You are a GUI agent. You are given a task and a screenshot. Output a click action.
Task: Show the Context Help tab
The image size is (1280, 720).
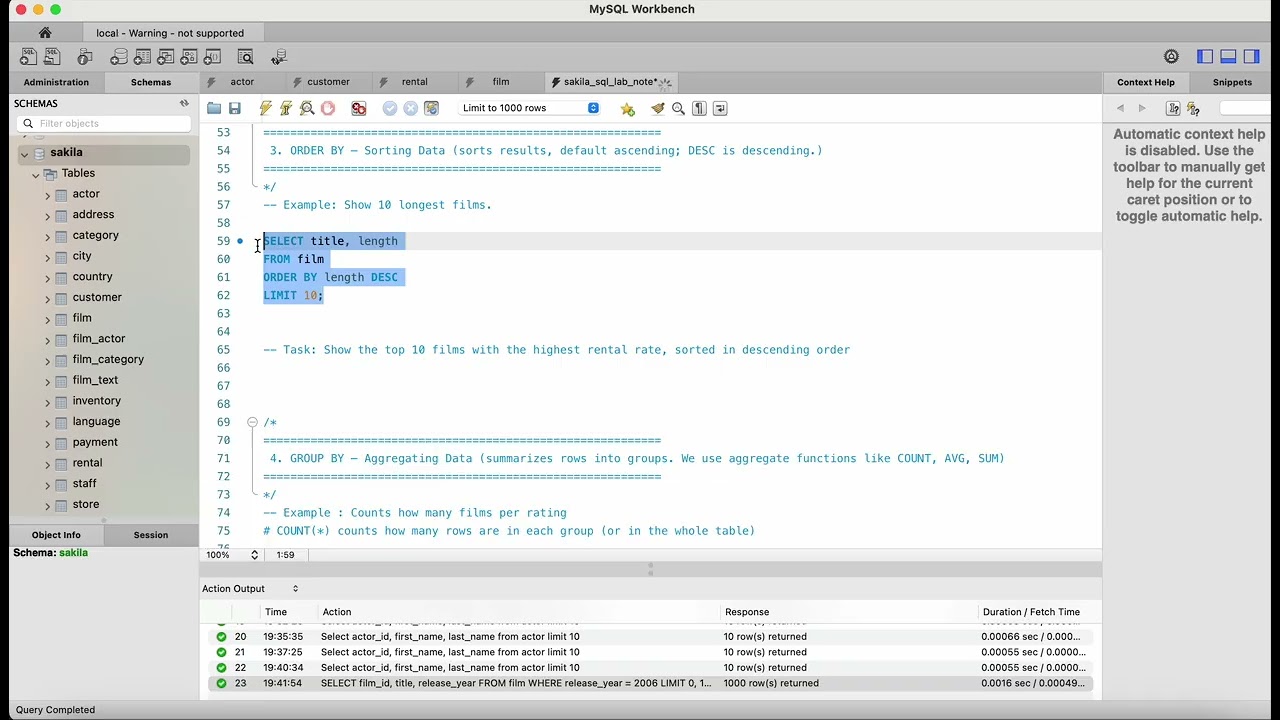(1146, 82)
